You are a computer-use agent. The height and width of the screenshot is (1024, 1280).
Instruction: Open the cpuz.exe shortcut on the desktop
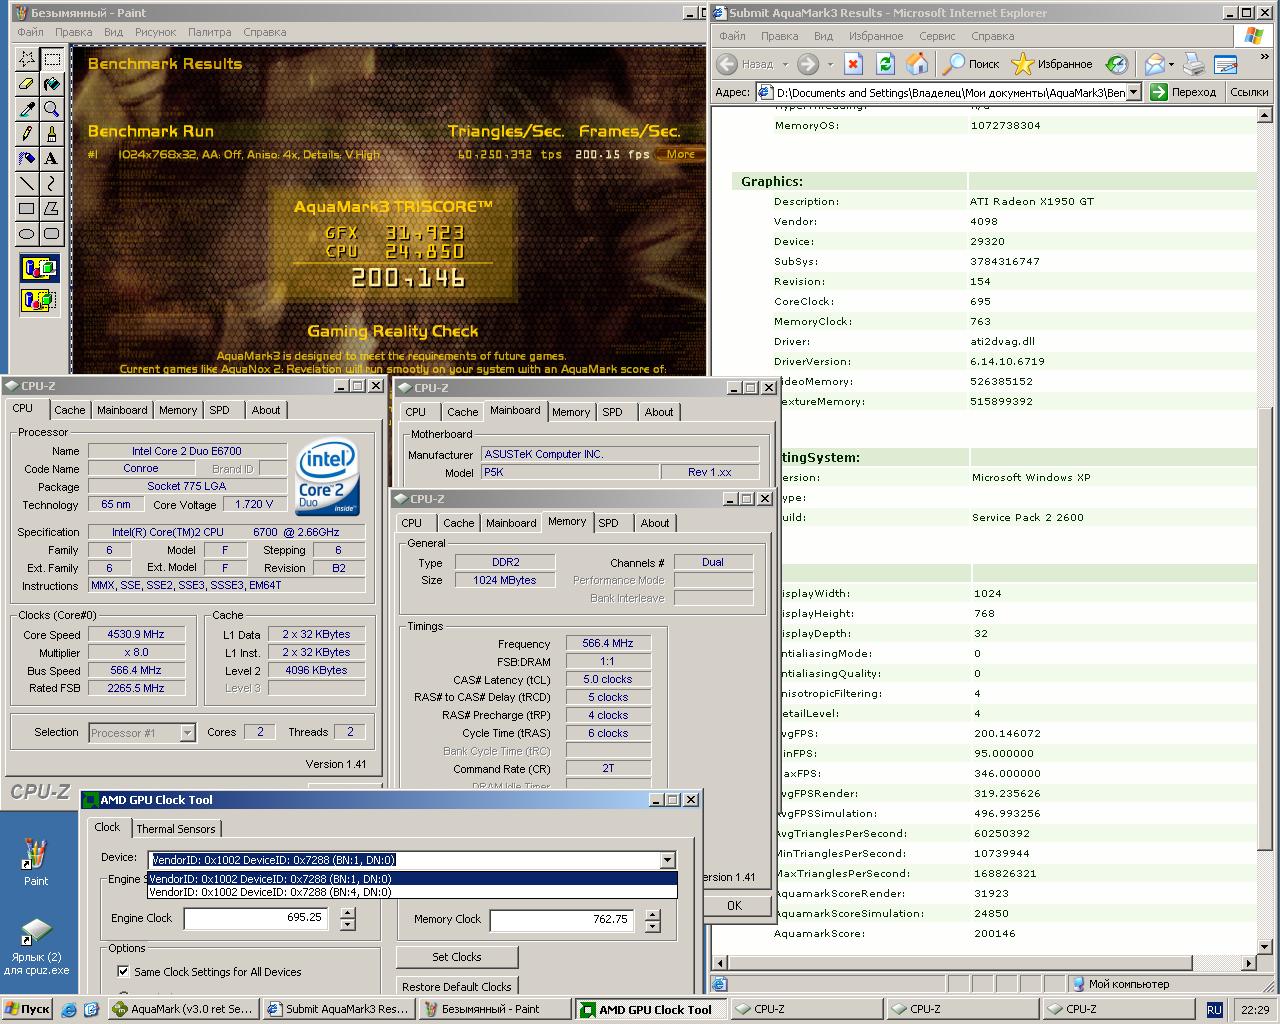point(36,946)
